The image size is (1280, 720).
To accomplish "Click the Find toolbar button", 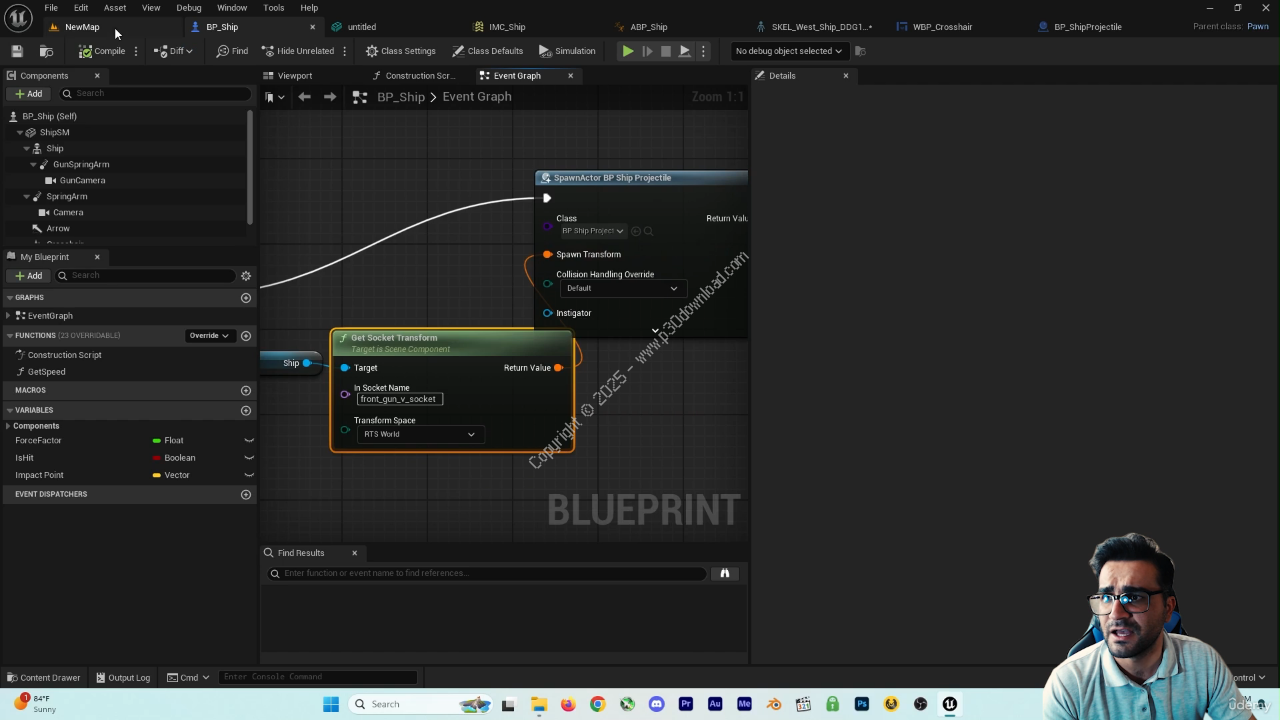I will (x=232, y=51).
